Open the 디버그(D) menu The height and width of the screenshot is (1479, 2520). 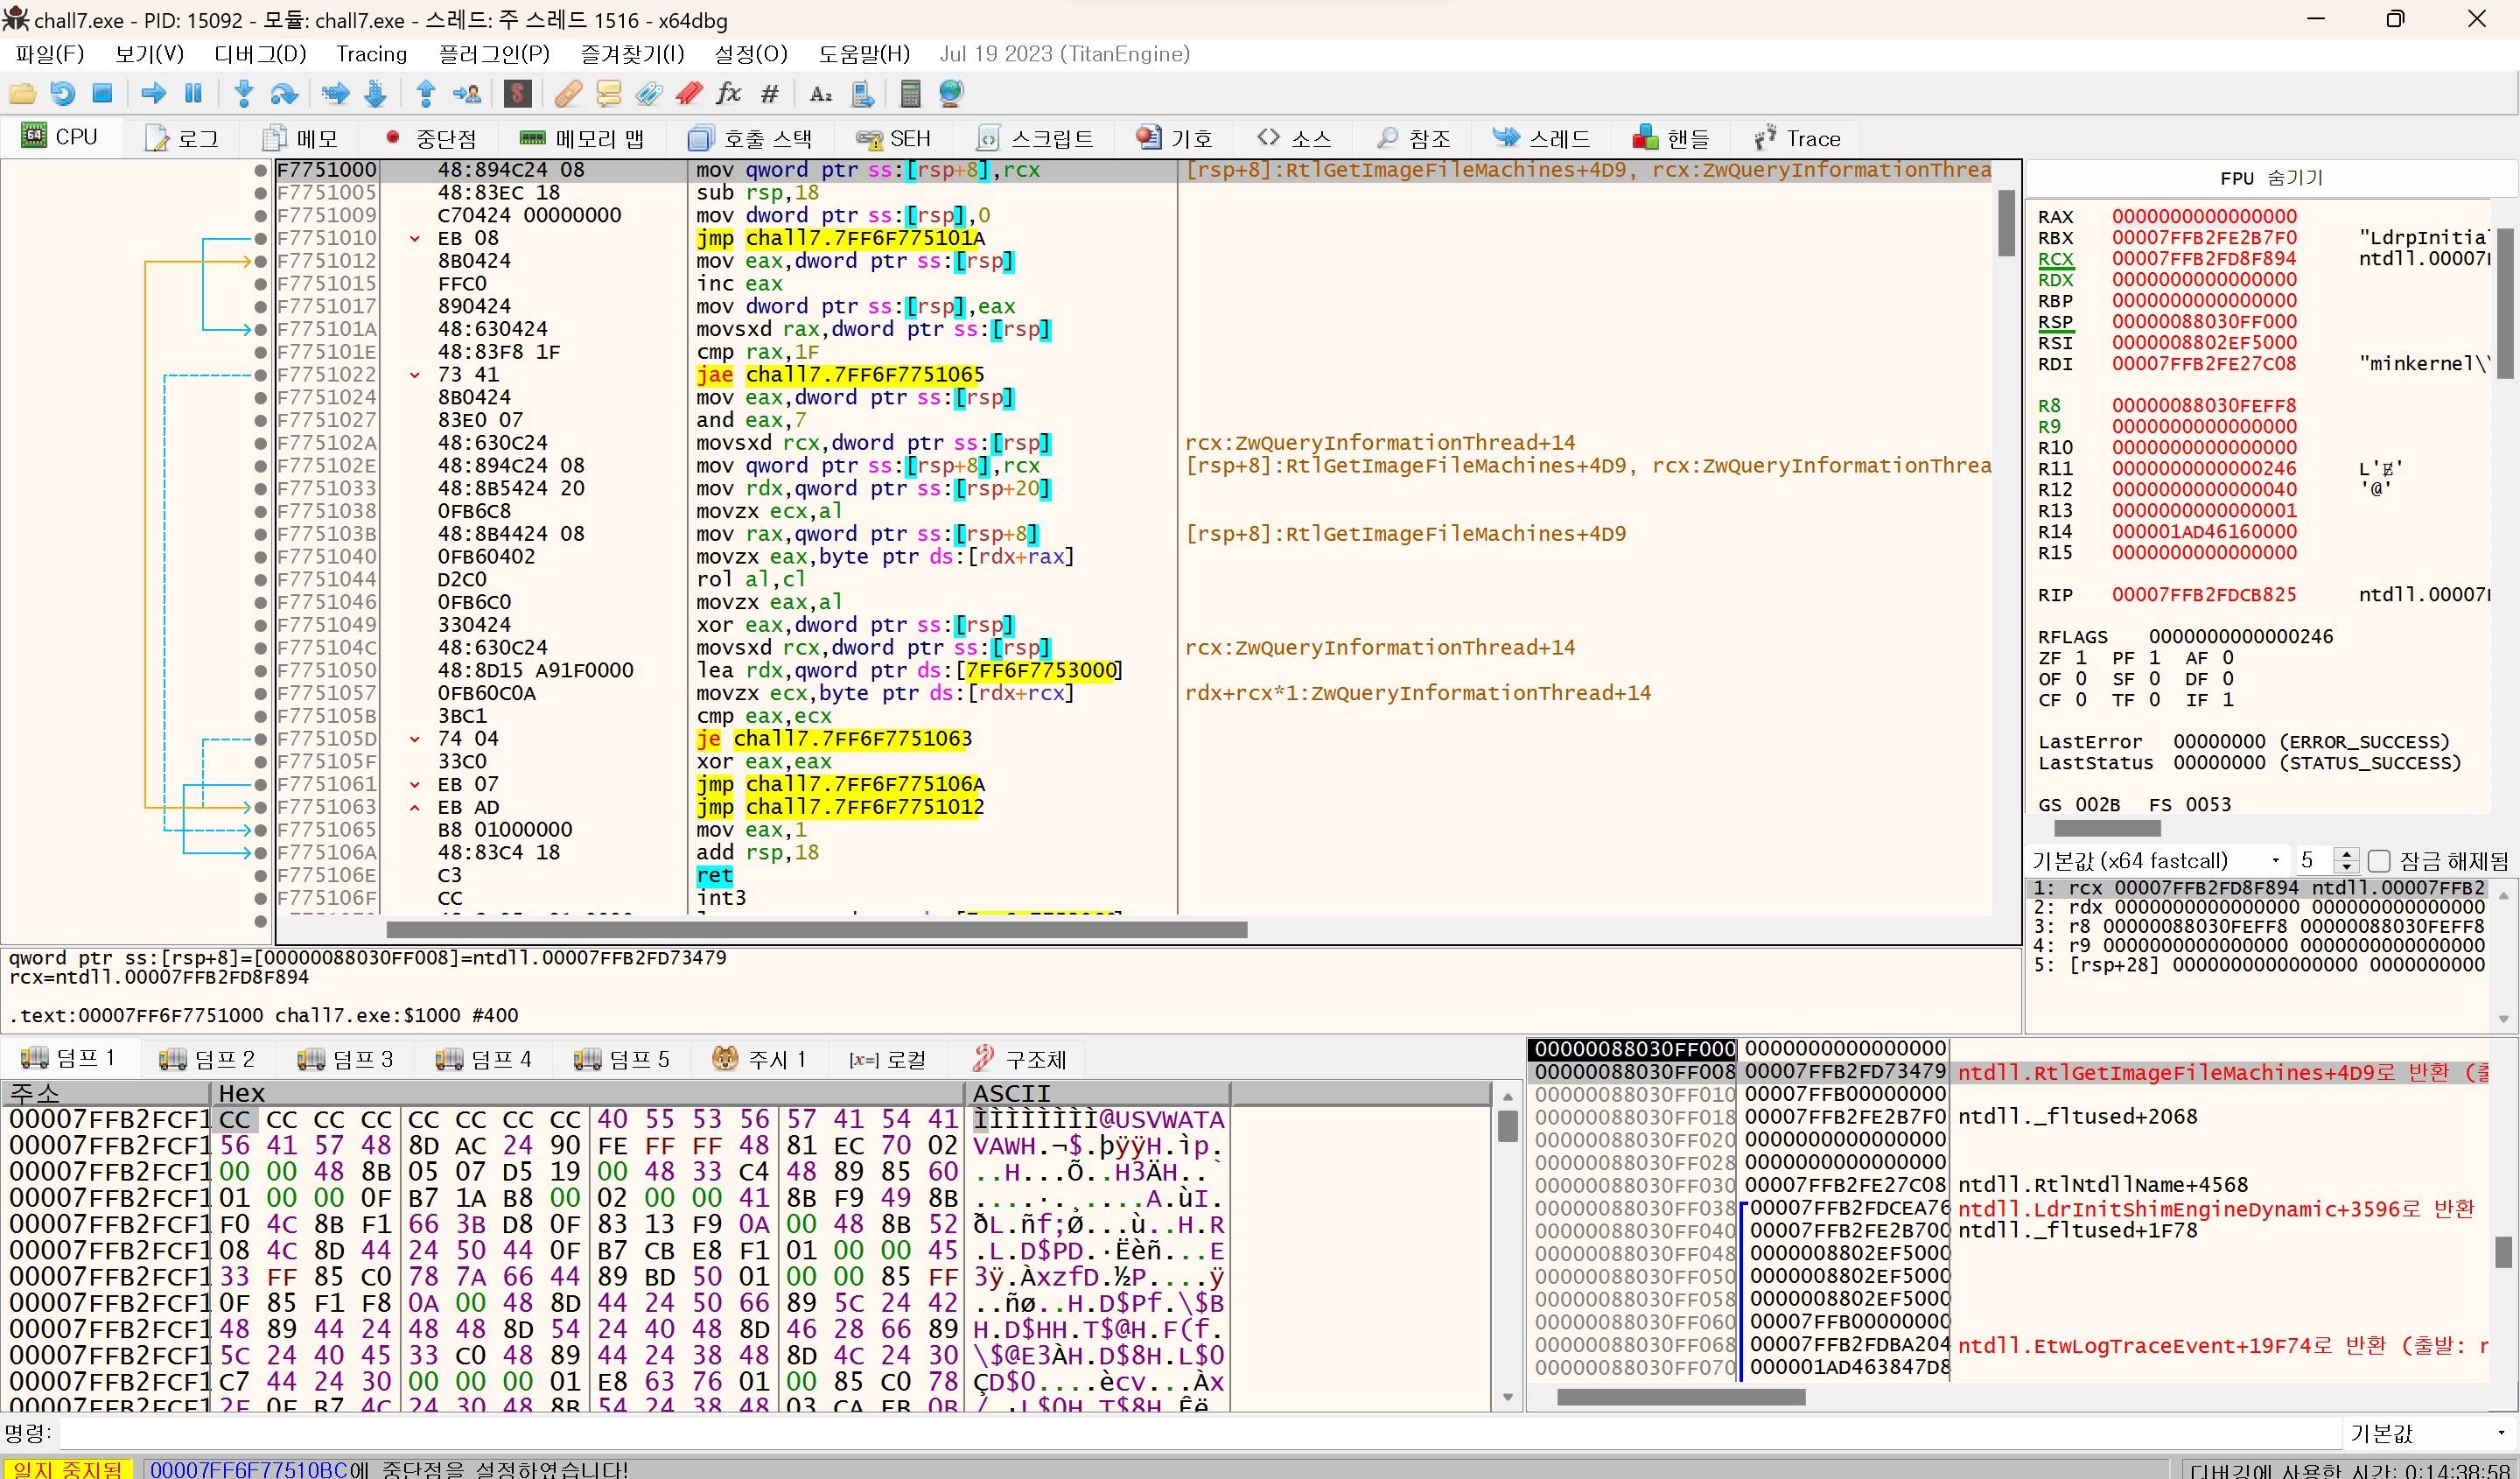click(x=259, y=54)
